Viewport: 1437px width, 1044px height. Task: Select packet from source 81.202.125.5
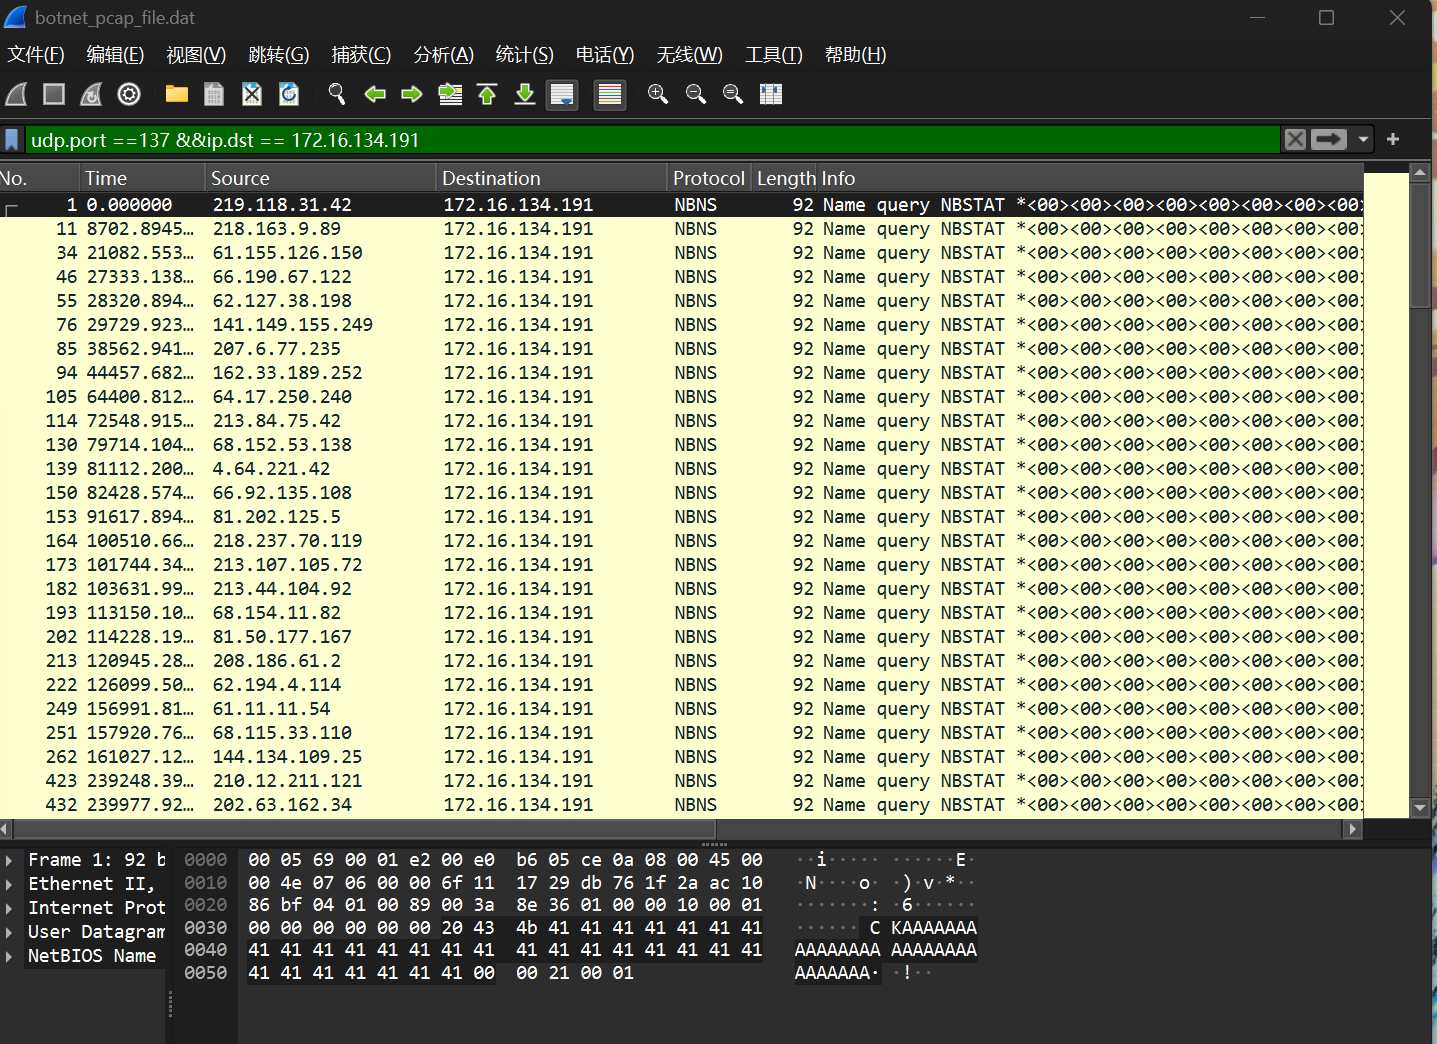(681, 517)
